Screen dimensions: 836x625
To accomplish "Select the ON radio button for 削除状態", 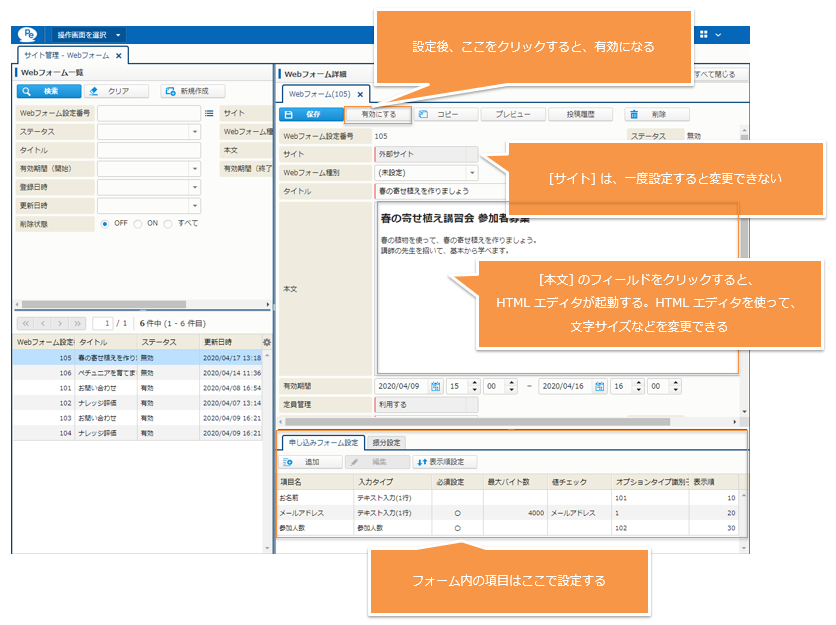I will tap(138, 223).
